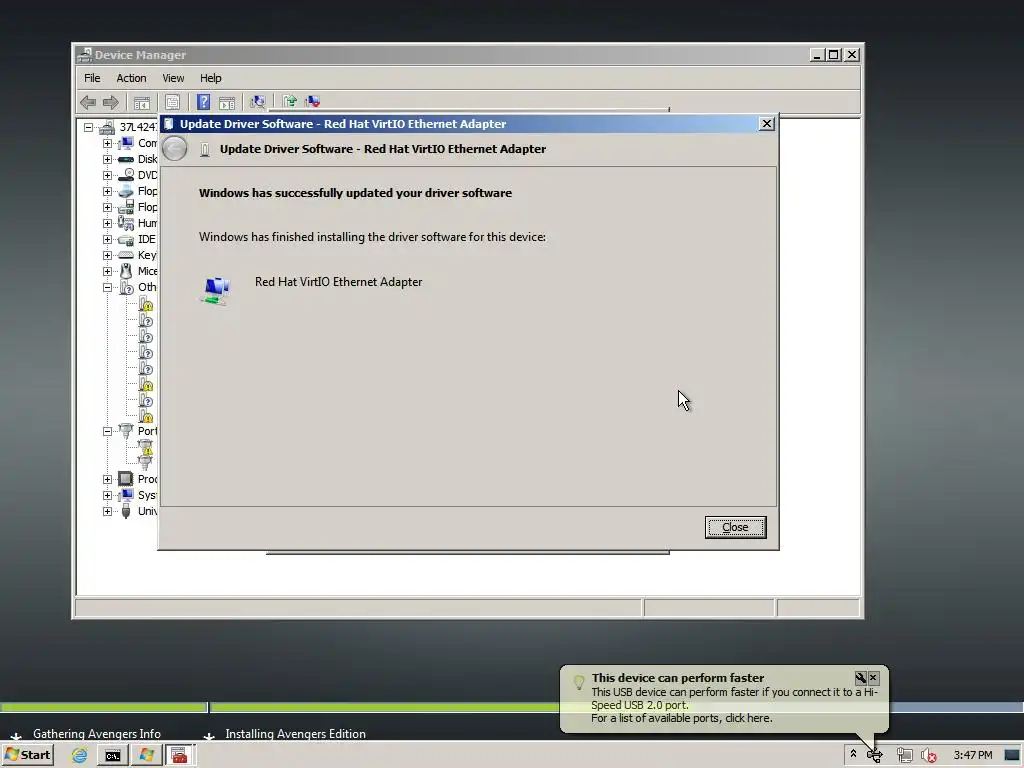Open the Help menu
Viewport: 1024px width, 768px height.
click(x=210, y=78)
